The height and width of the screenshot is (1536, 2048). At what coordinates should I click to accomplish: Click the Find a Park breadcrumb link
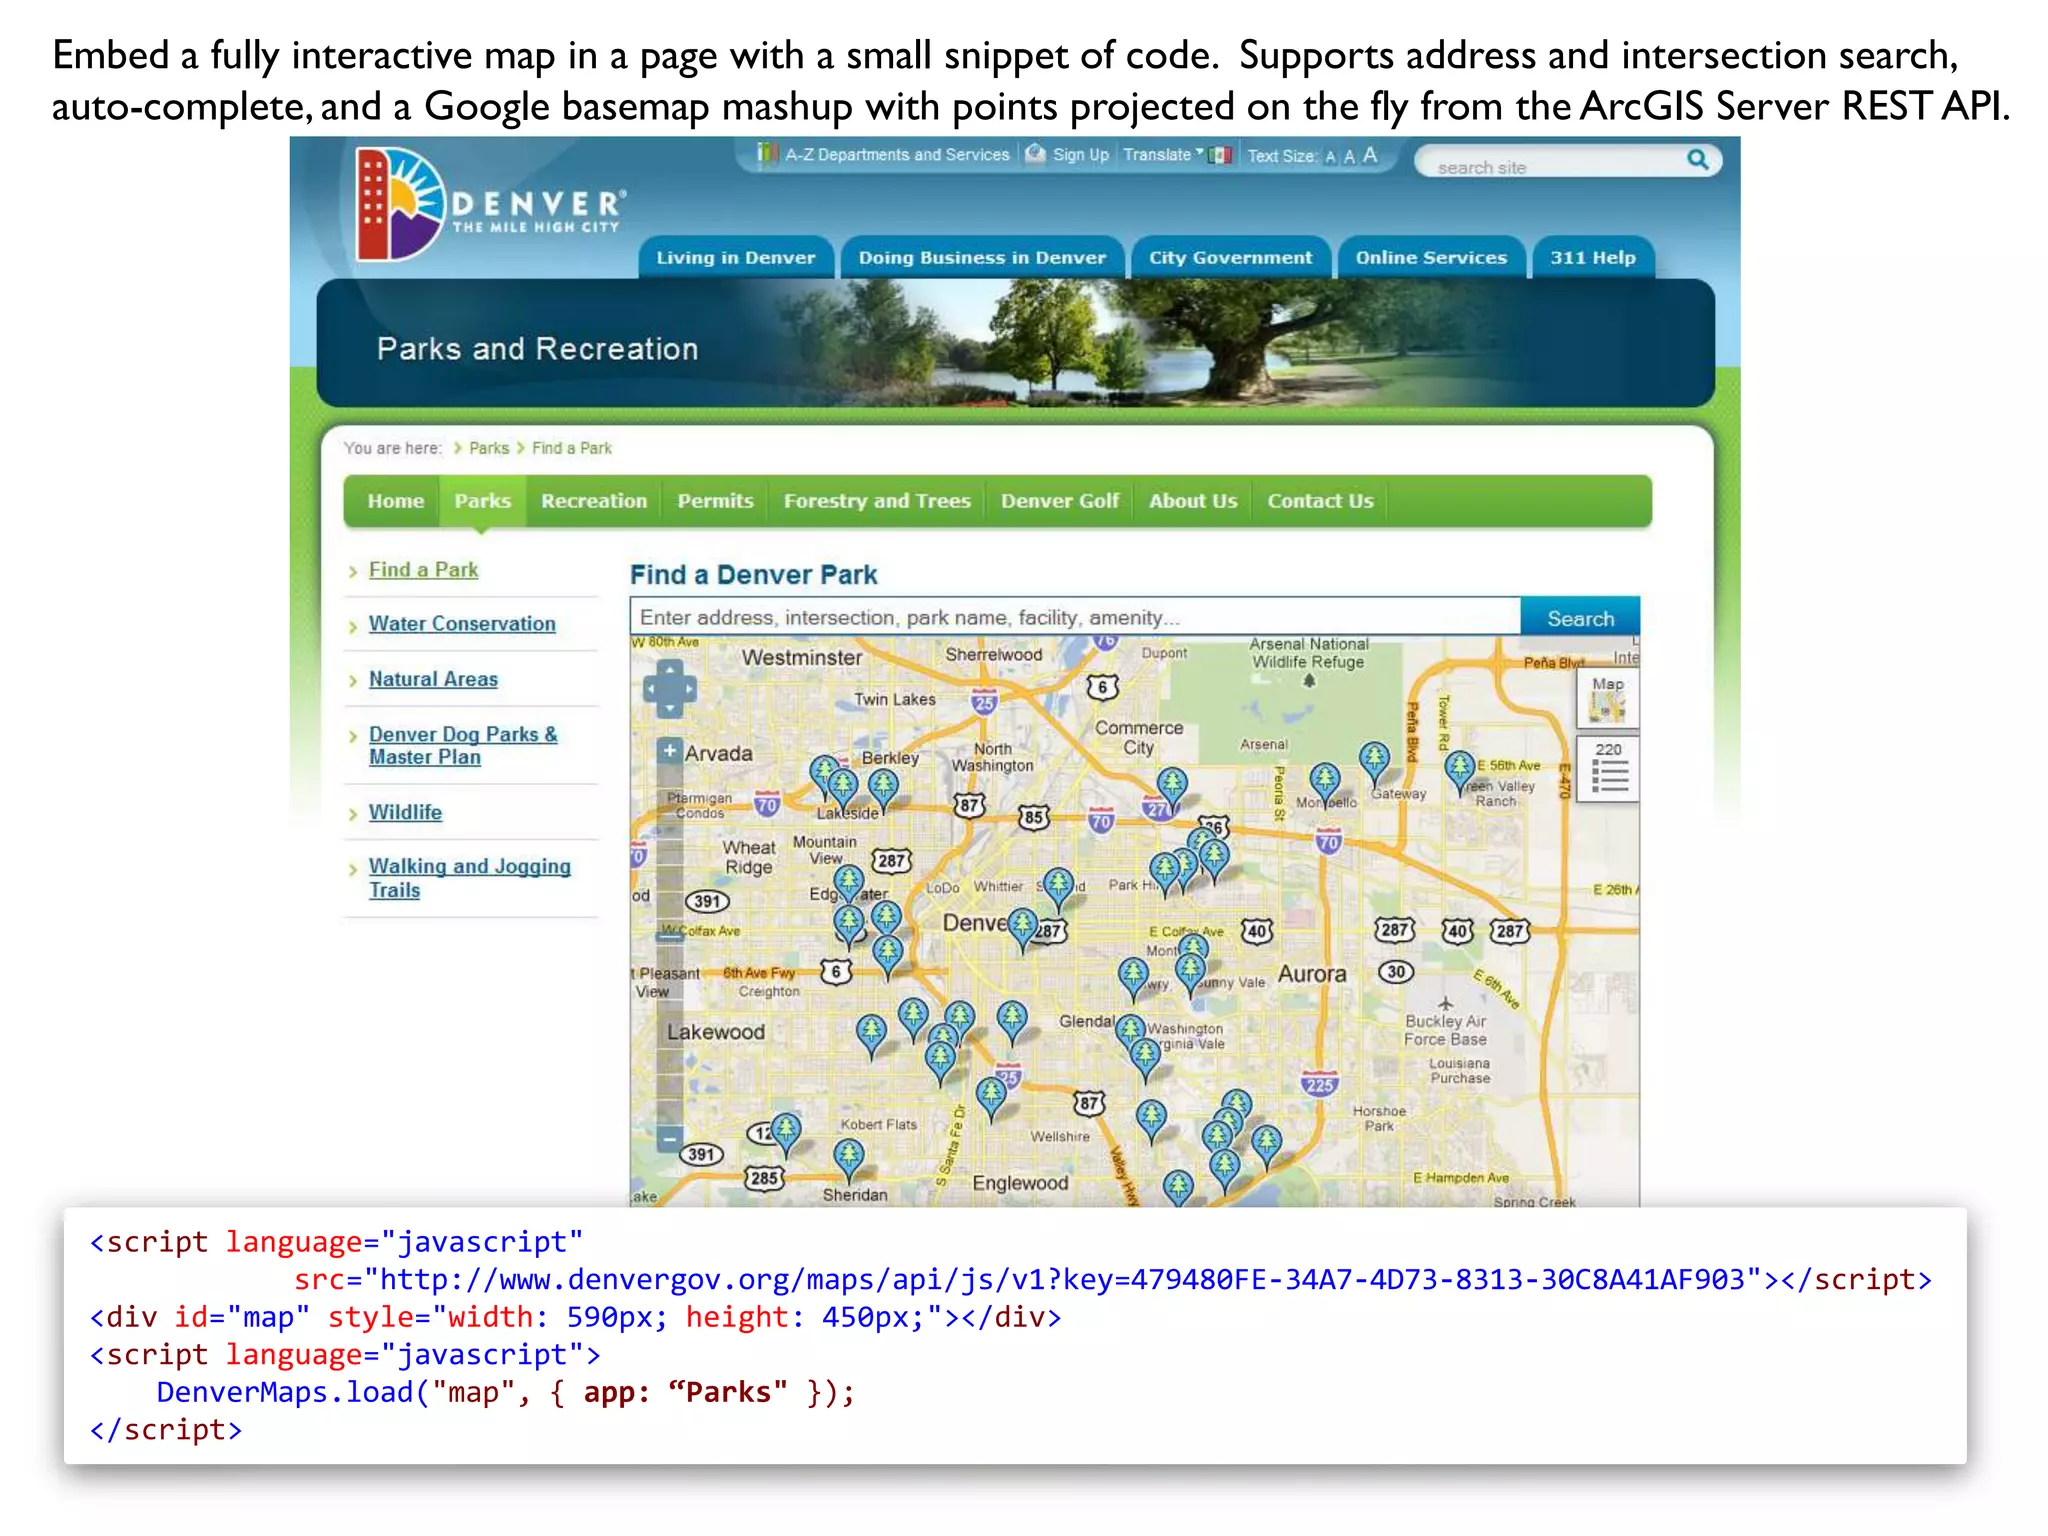[x=572, y=448]
